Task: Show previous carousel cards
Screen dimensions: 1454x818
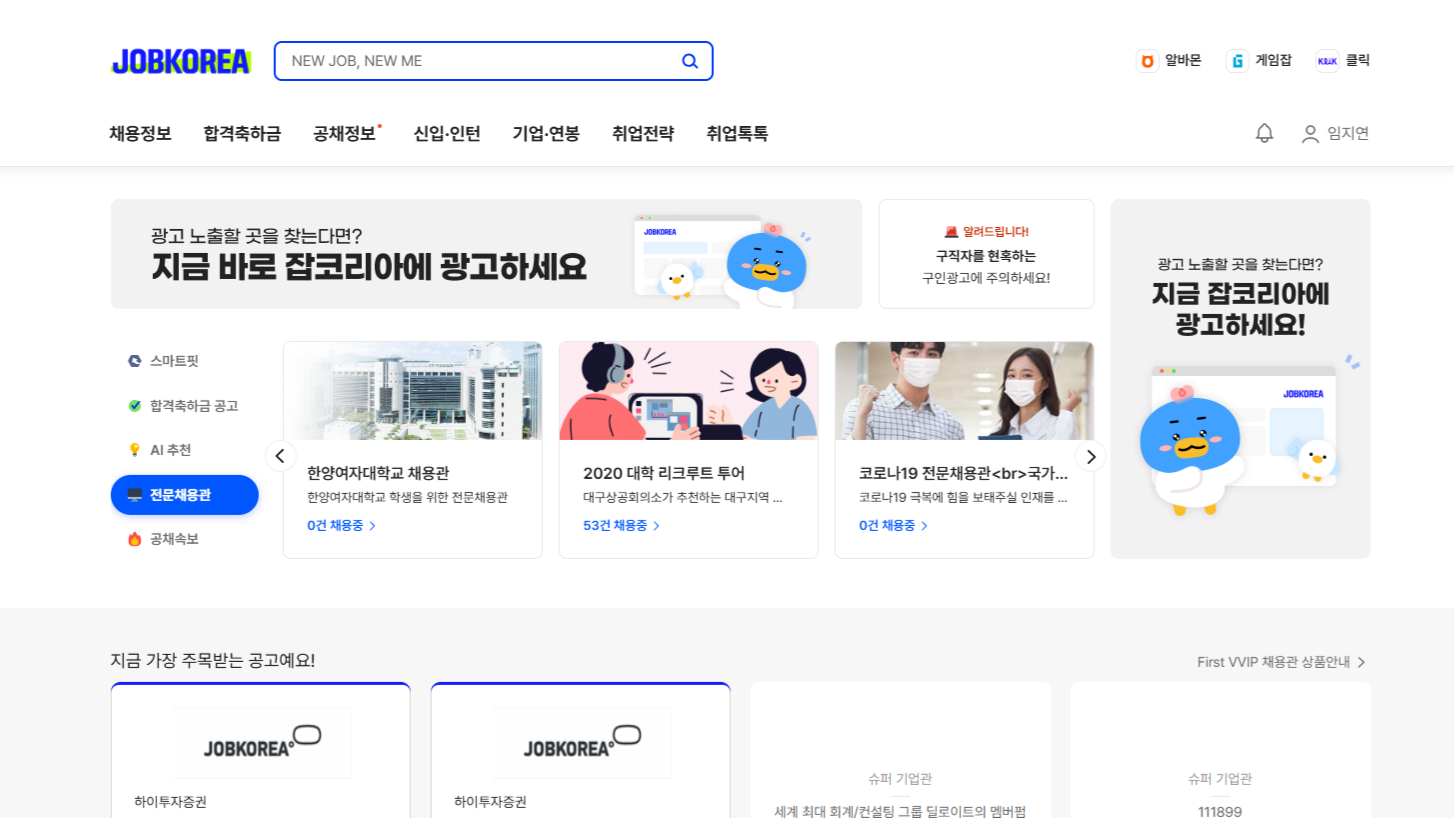Action: (x=280, y=456)
